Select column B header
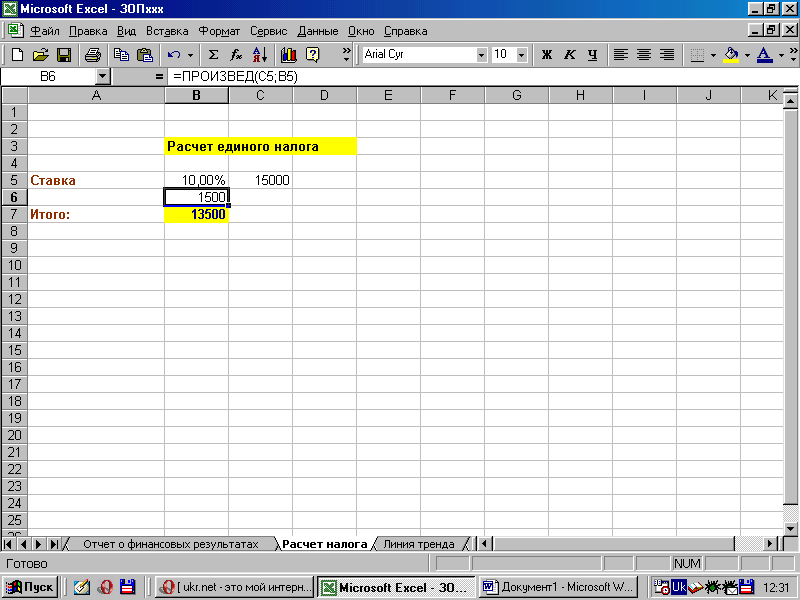 tap(196, 95)
